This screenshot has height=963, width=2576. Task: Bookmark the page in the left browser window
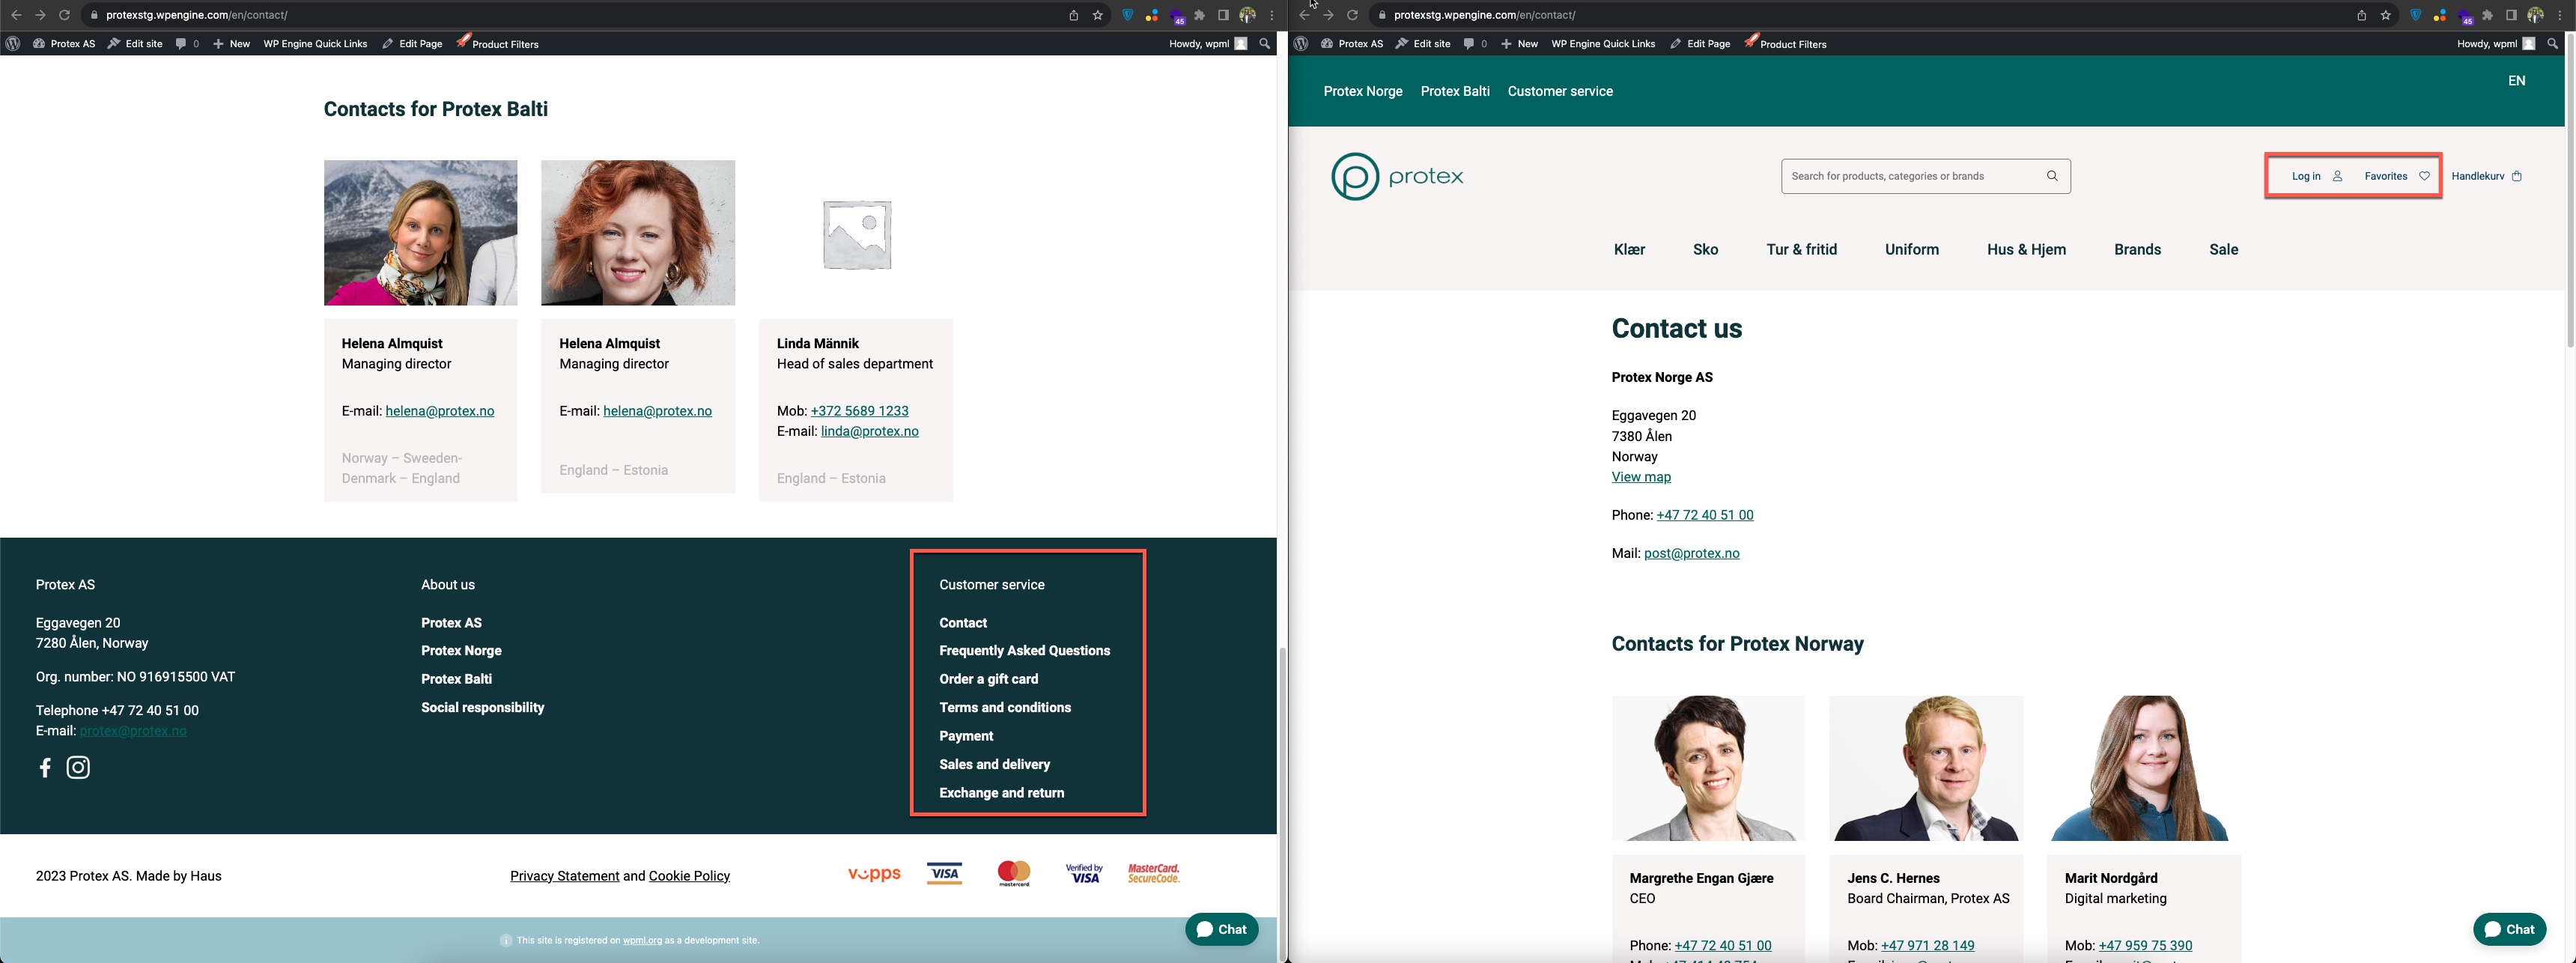[1098, 15]
